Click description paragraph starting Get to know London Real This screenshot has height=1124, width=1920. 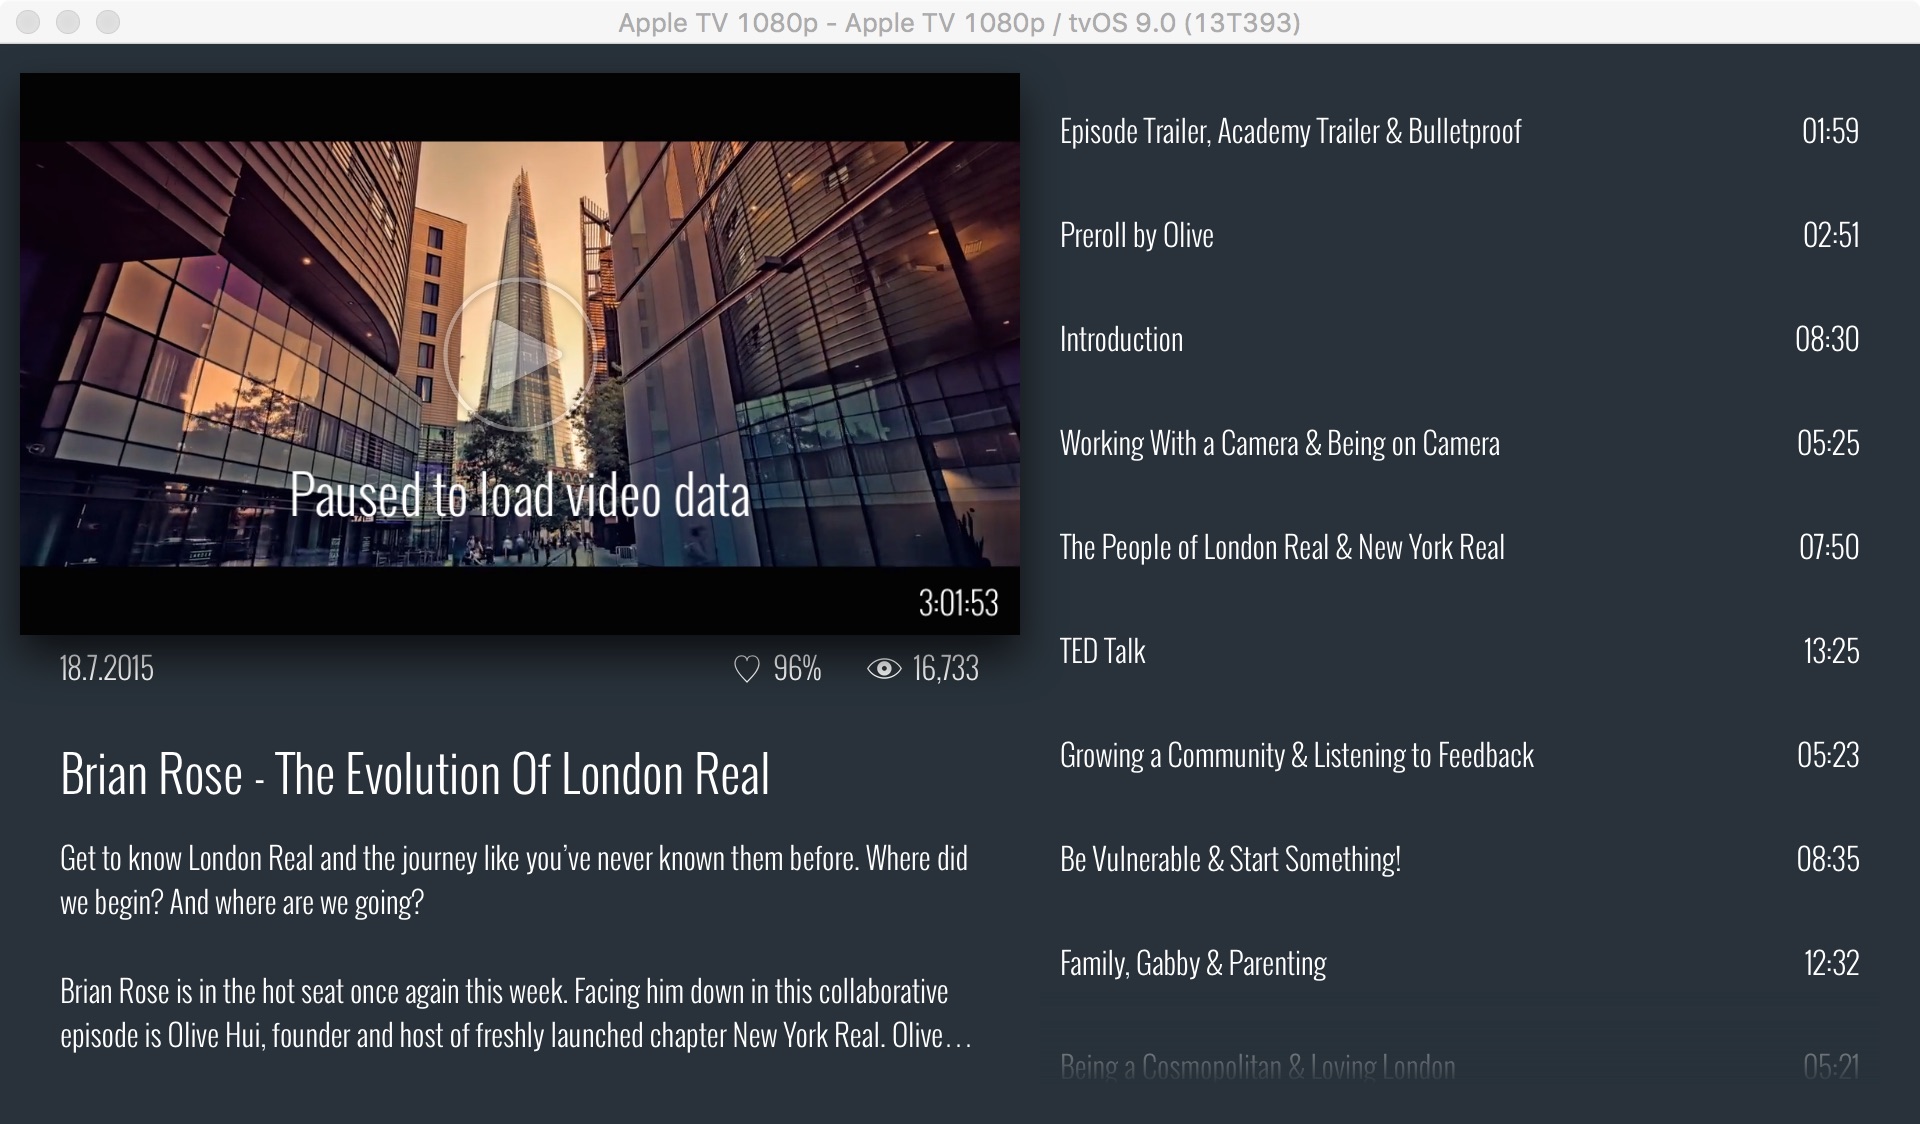click(514, 880)
